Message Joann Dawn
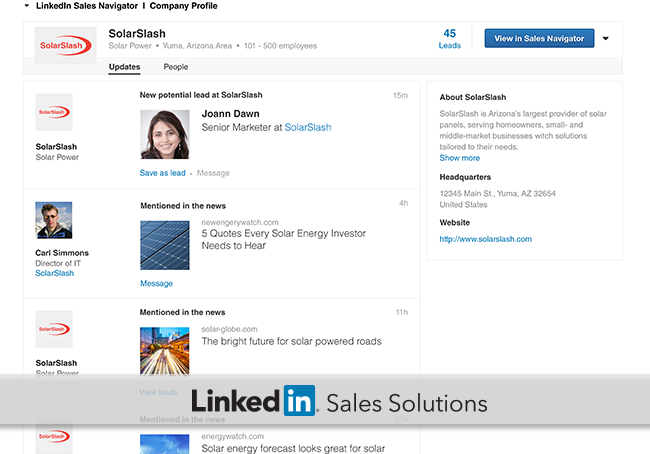 coord(213,173)
